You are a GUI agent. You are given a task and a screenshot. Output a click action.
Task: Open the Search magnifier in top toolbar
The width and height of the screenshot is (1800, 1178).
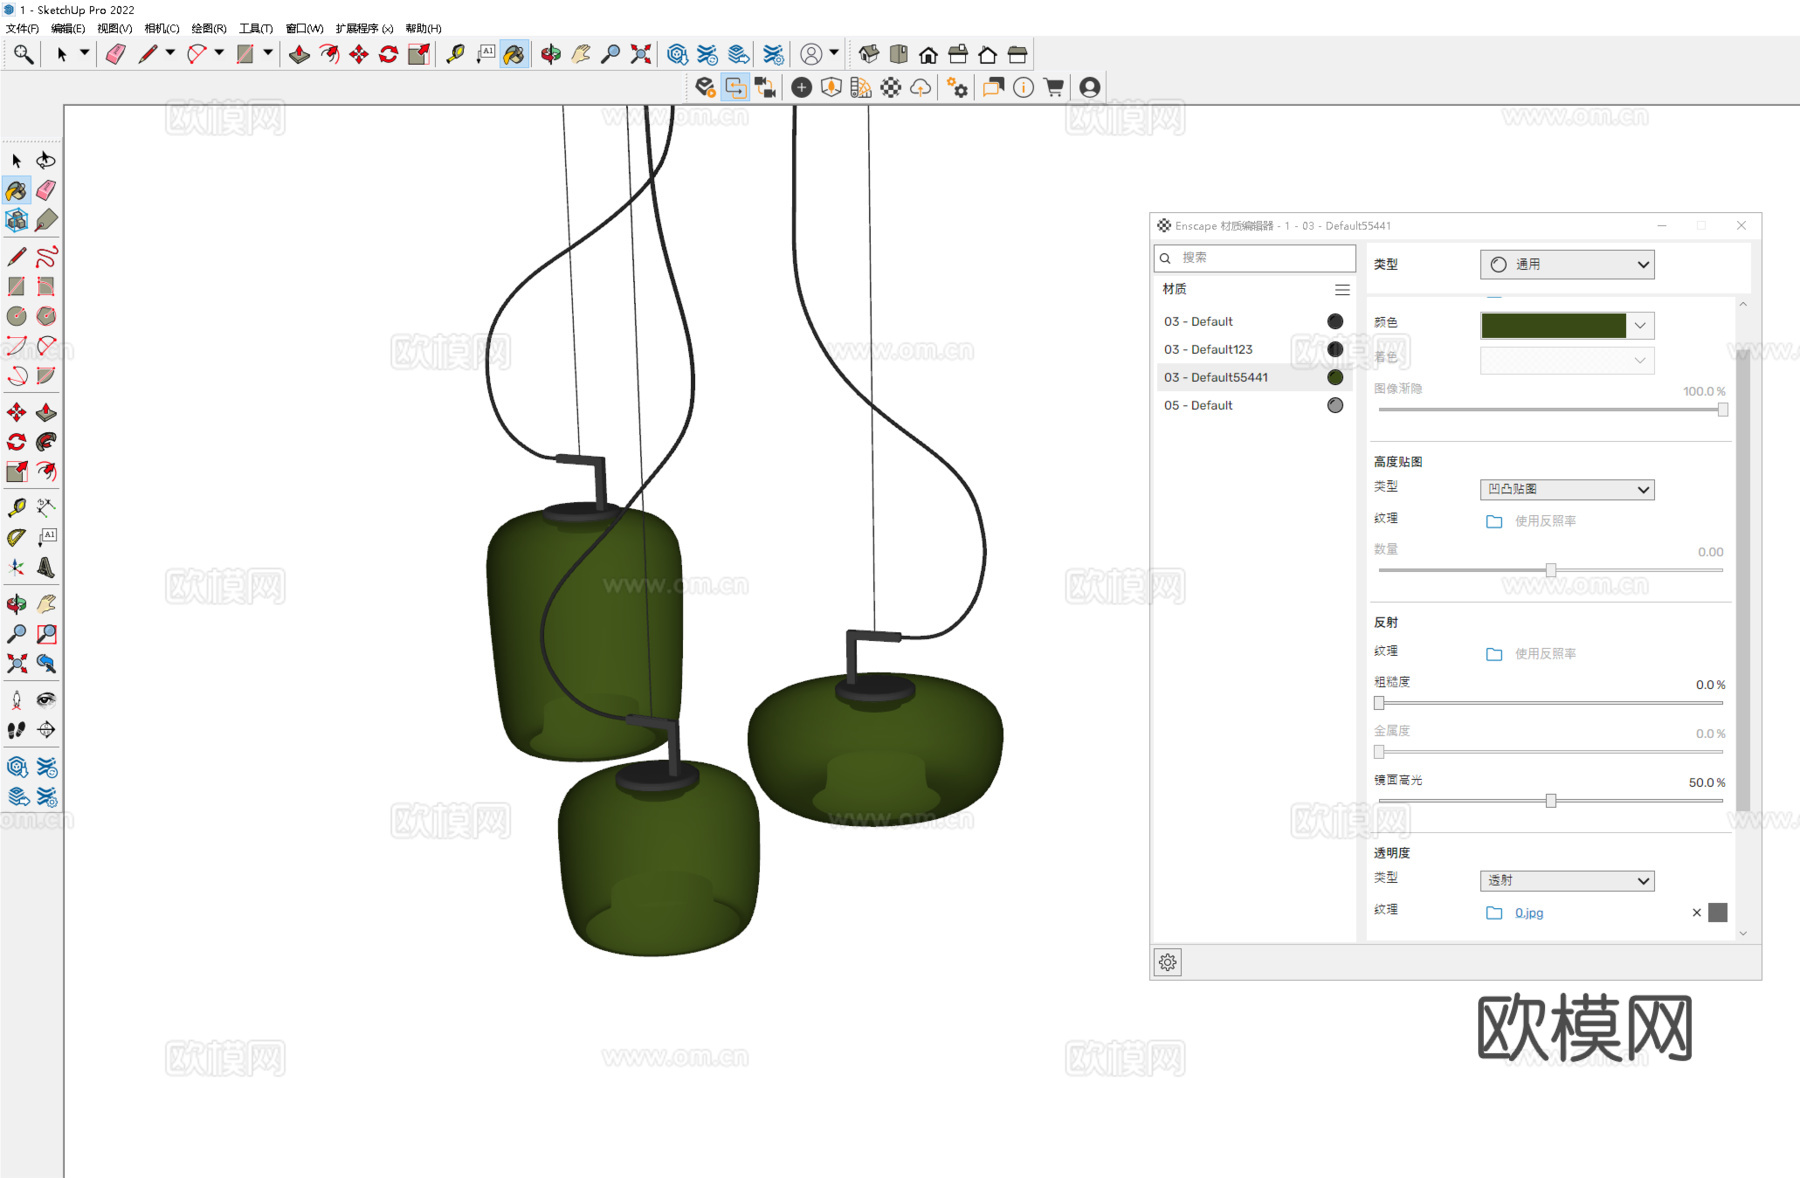coord(23,54)
